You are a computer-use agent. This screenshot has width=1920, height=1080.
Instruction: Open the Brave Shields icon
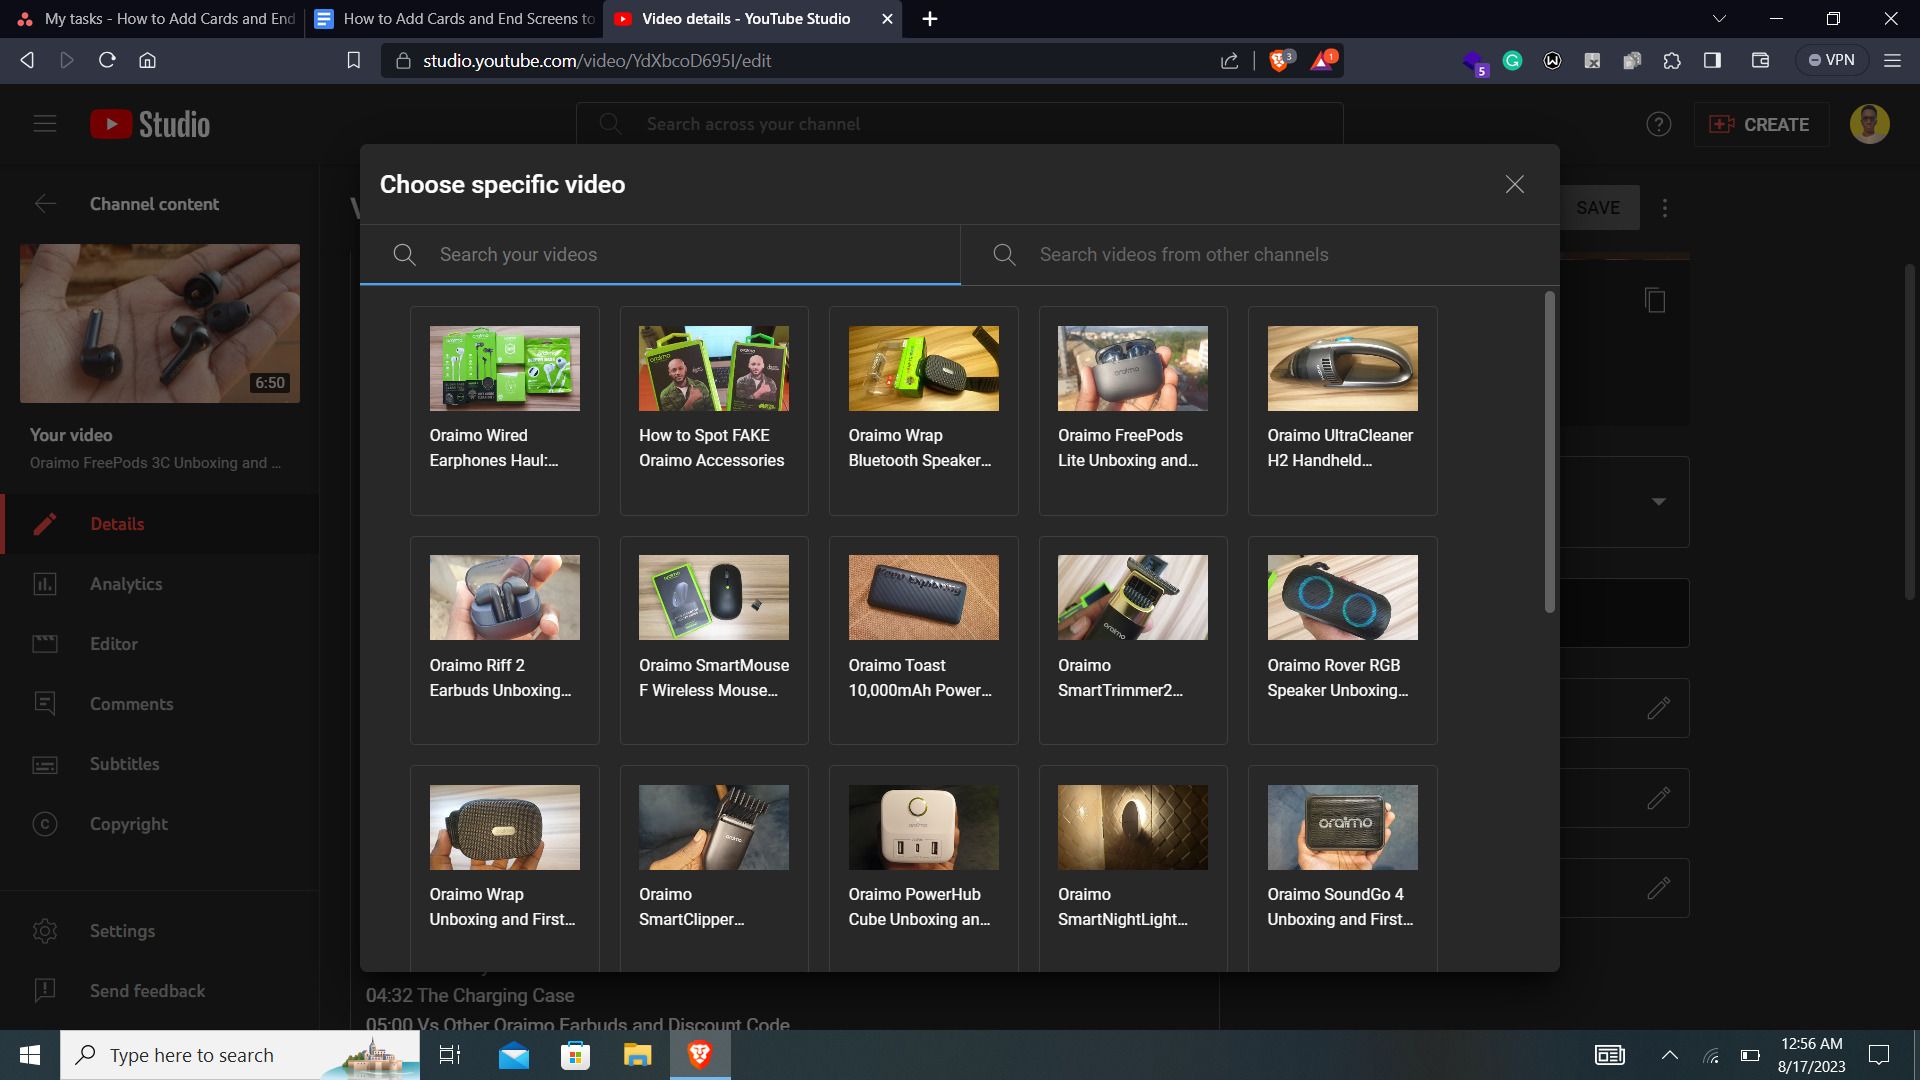pos(1279,60)
